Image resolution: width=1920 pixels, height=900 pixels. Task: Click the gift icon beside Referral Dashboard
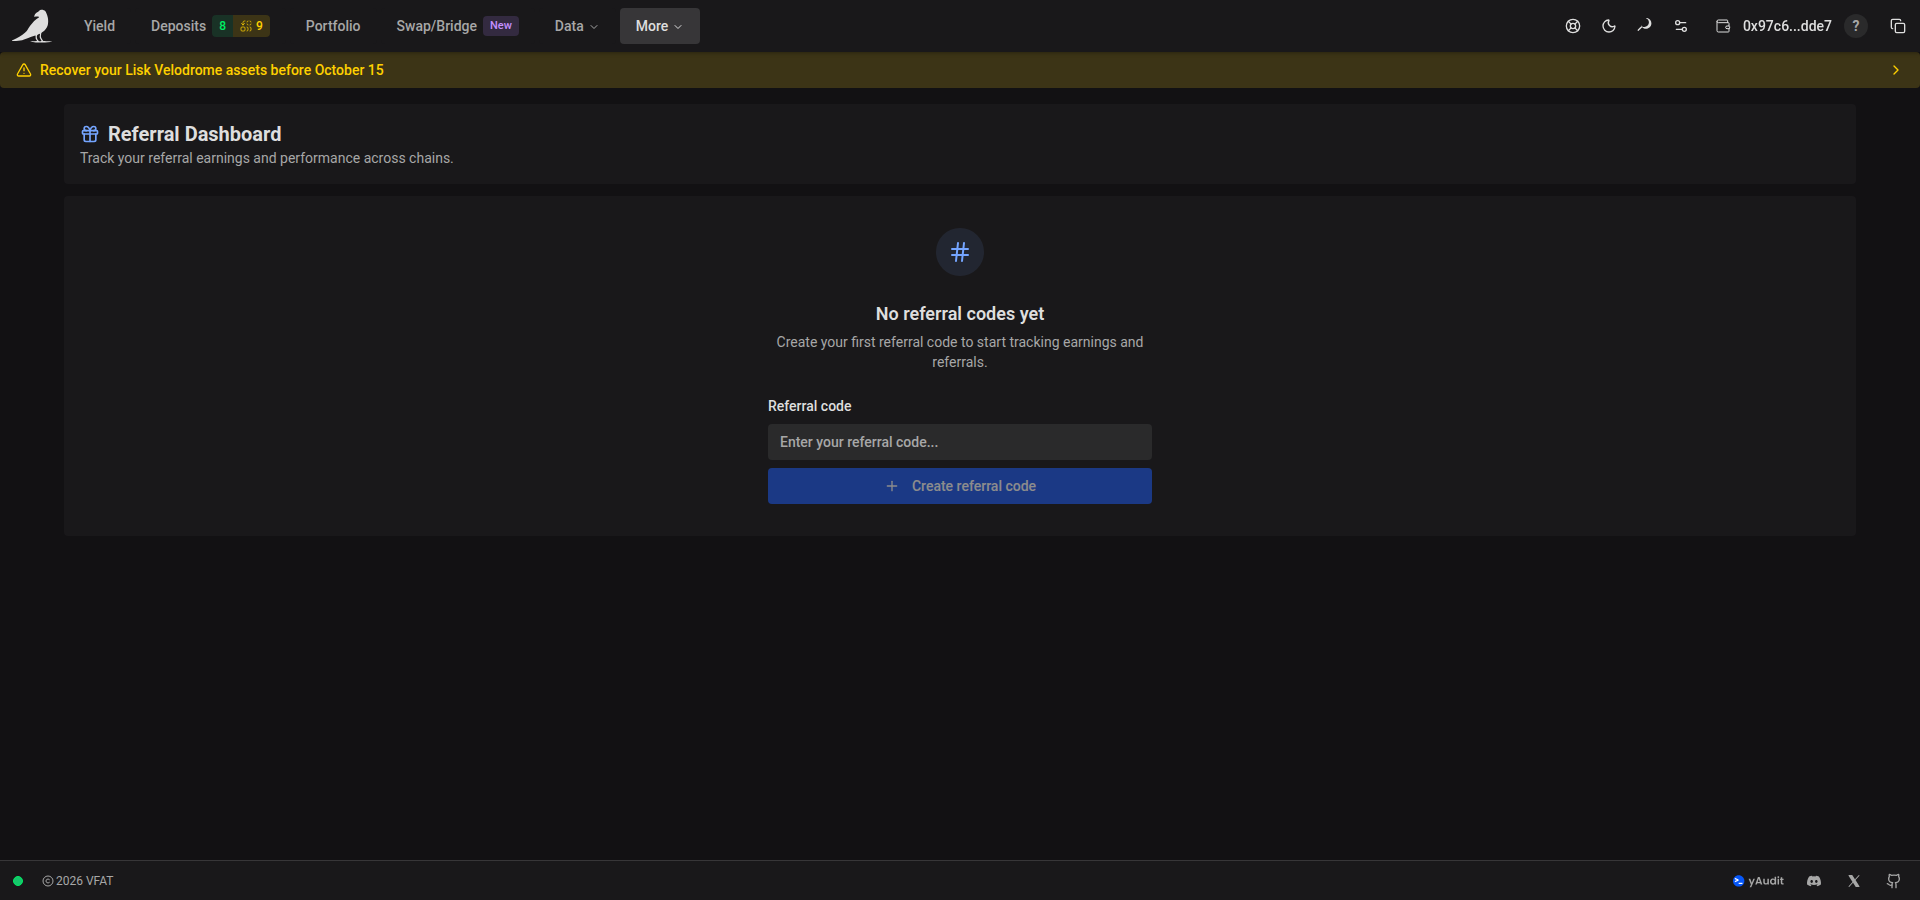[x=90, y=134]
